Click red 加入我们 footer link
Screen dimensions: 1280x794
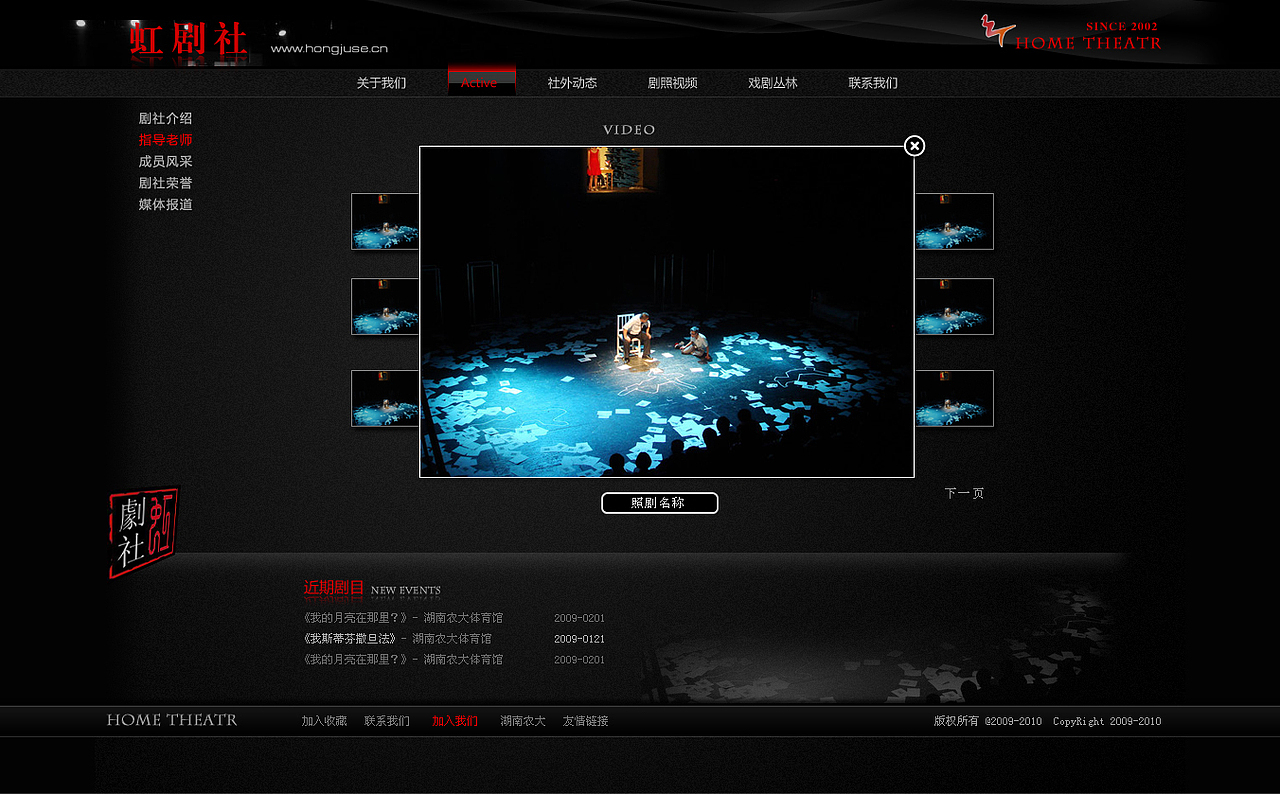pos(455,721)
